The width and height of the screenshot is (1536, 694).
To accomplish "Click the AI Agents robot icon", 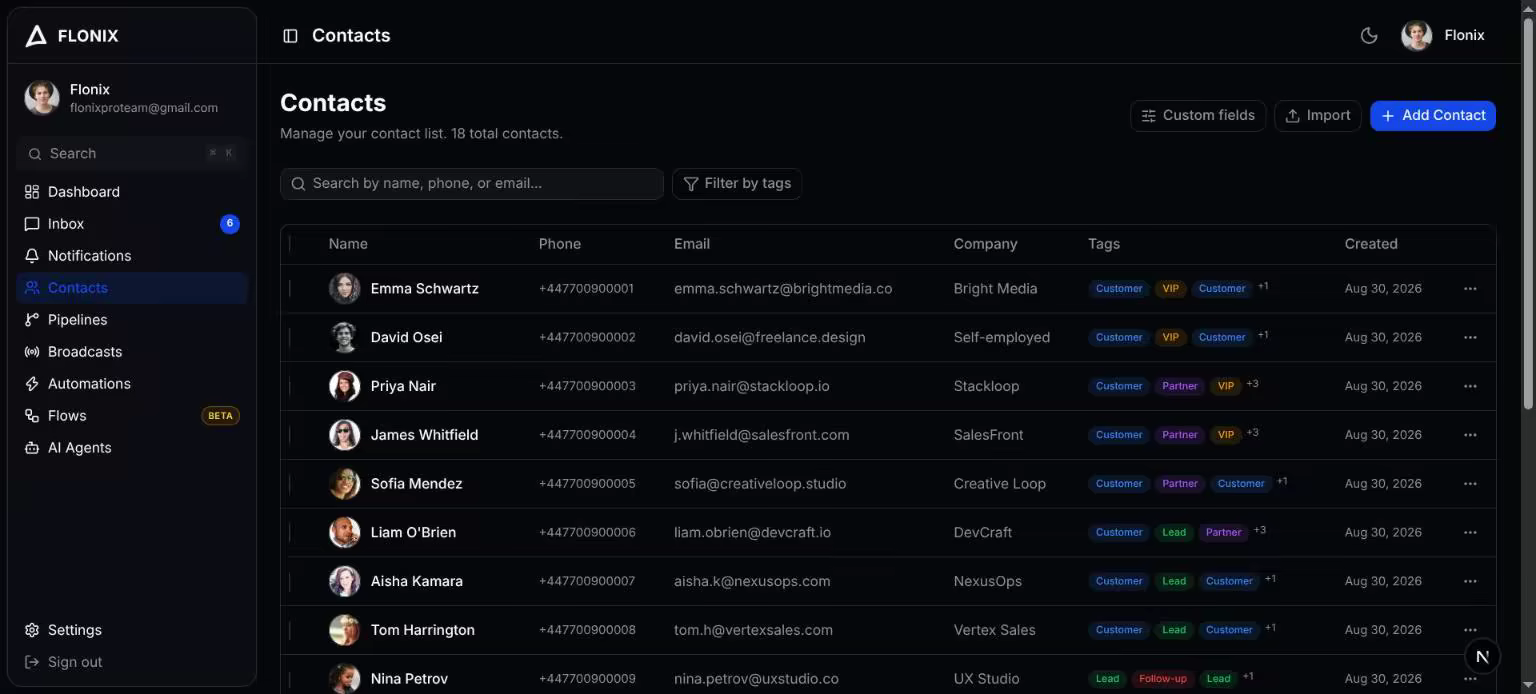I will [x=32, y=448].
